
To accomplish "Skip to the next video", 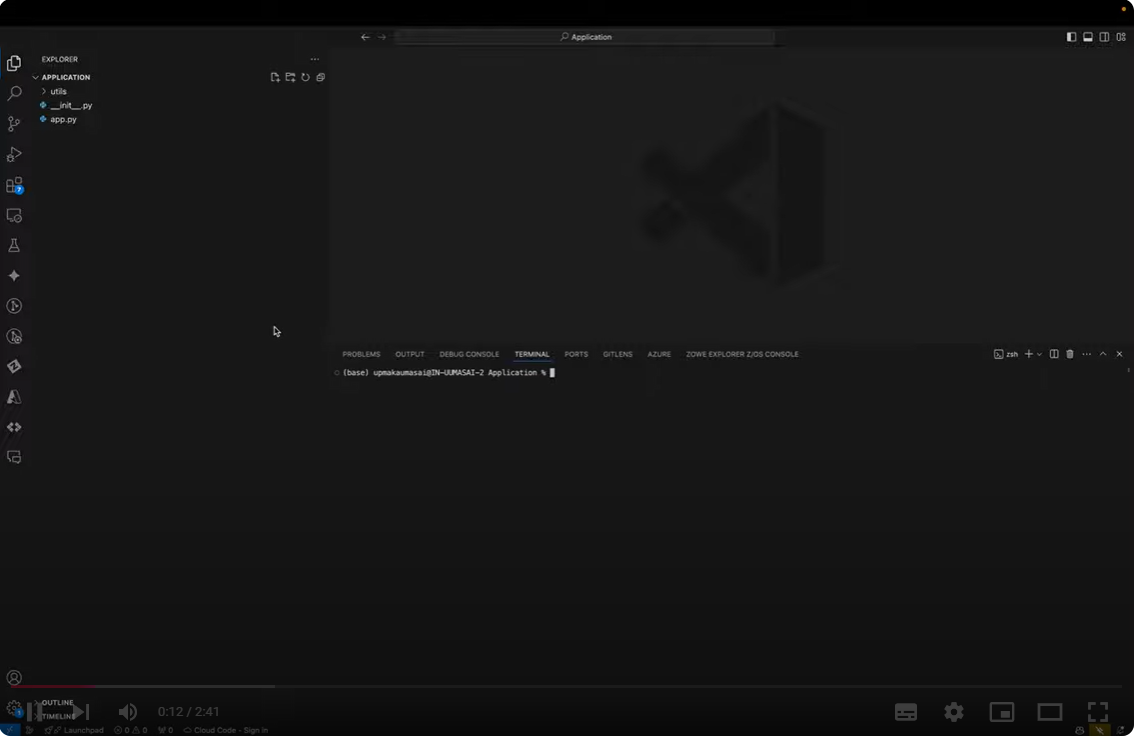I will point(80,712).
